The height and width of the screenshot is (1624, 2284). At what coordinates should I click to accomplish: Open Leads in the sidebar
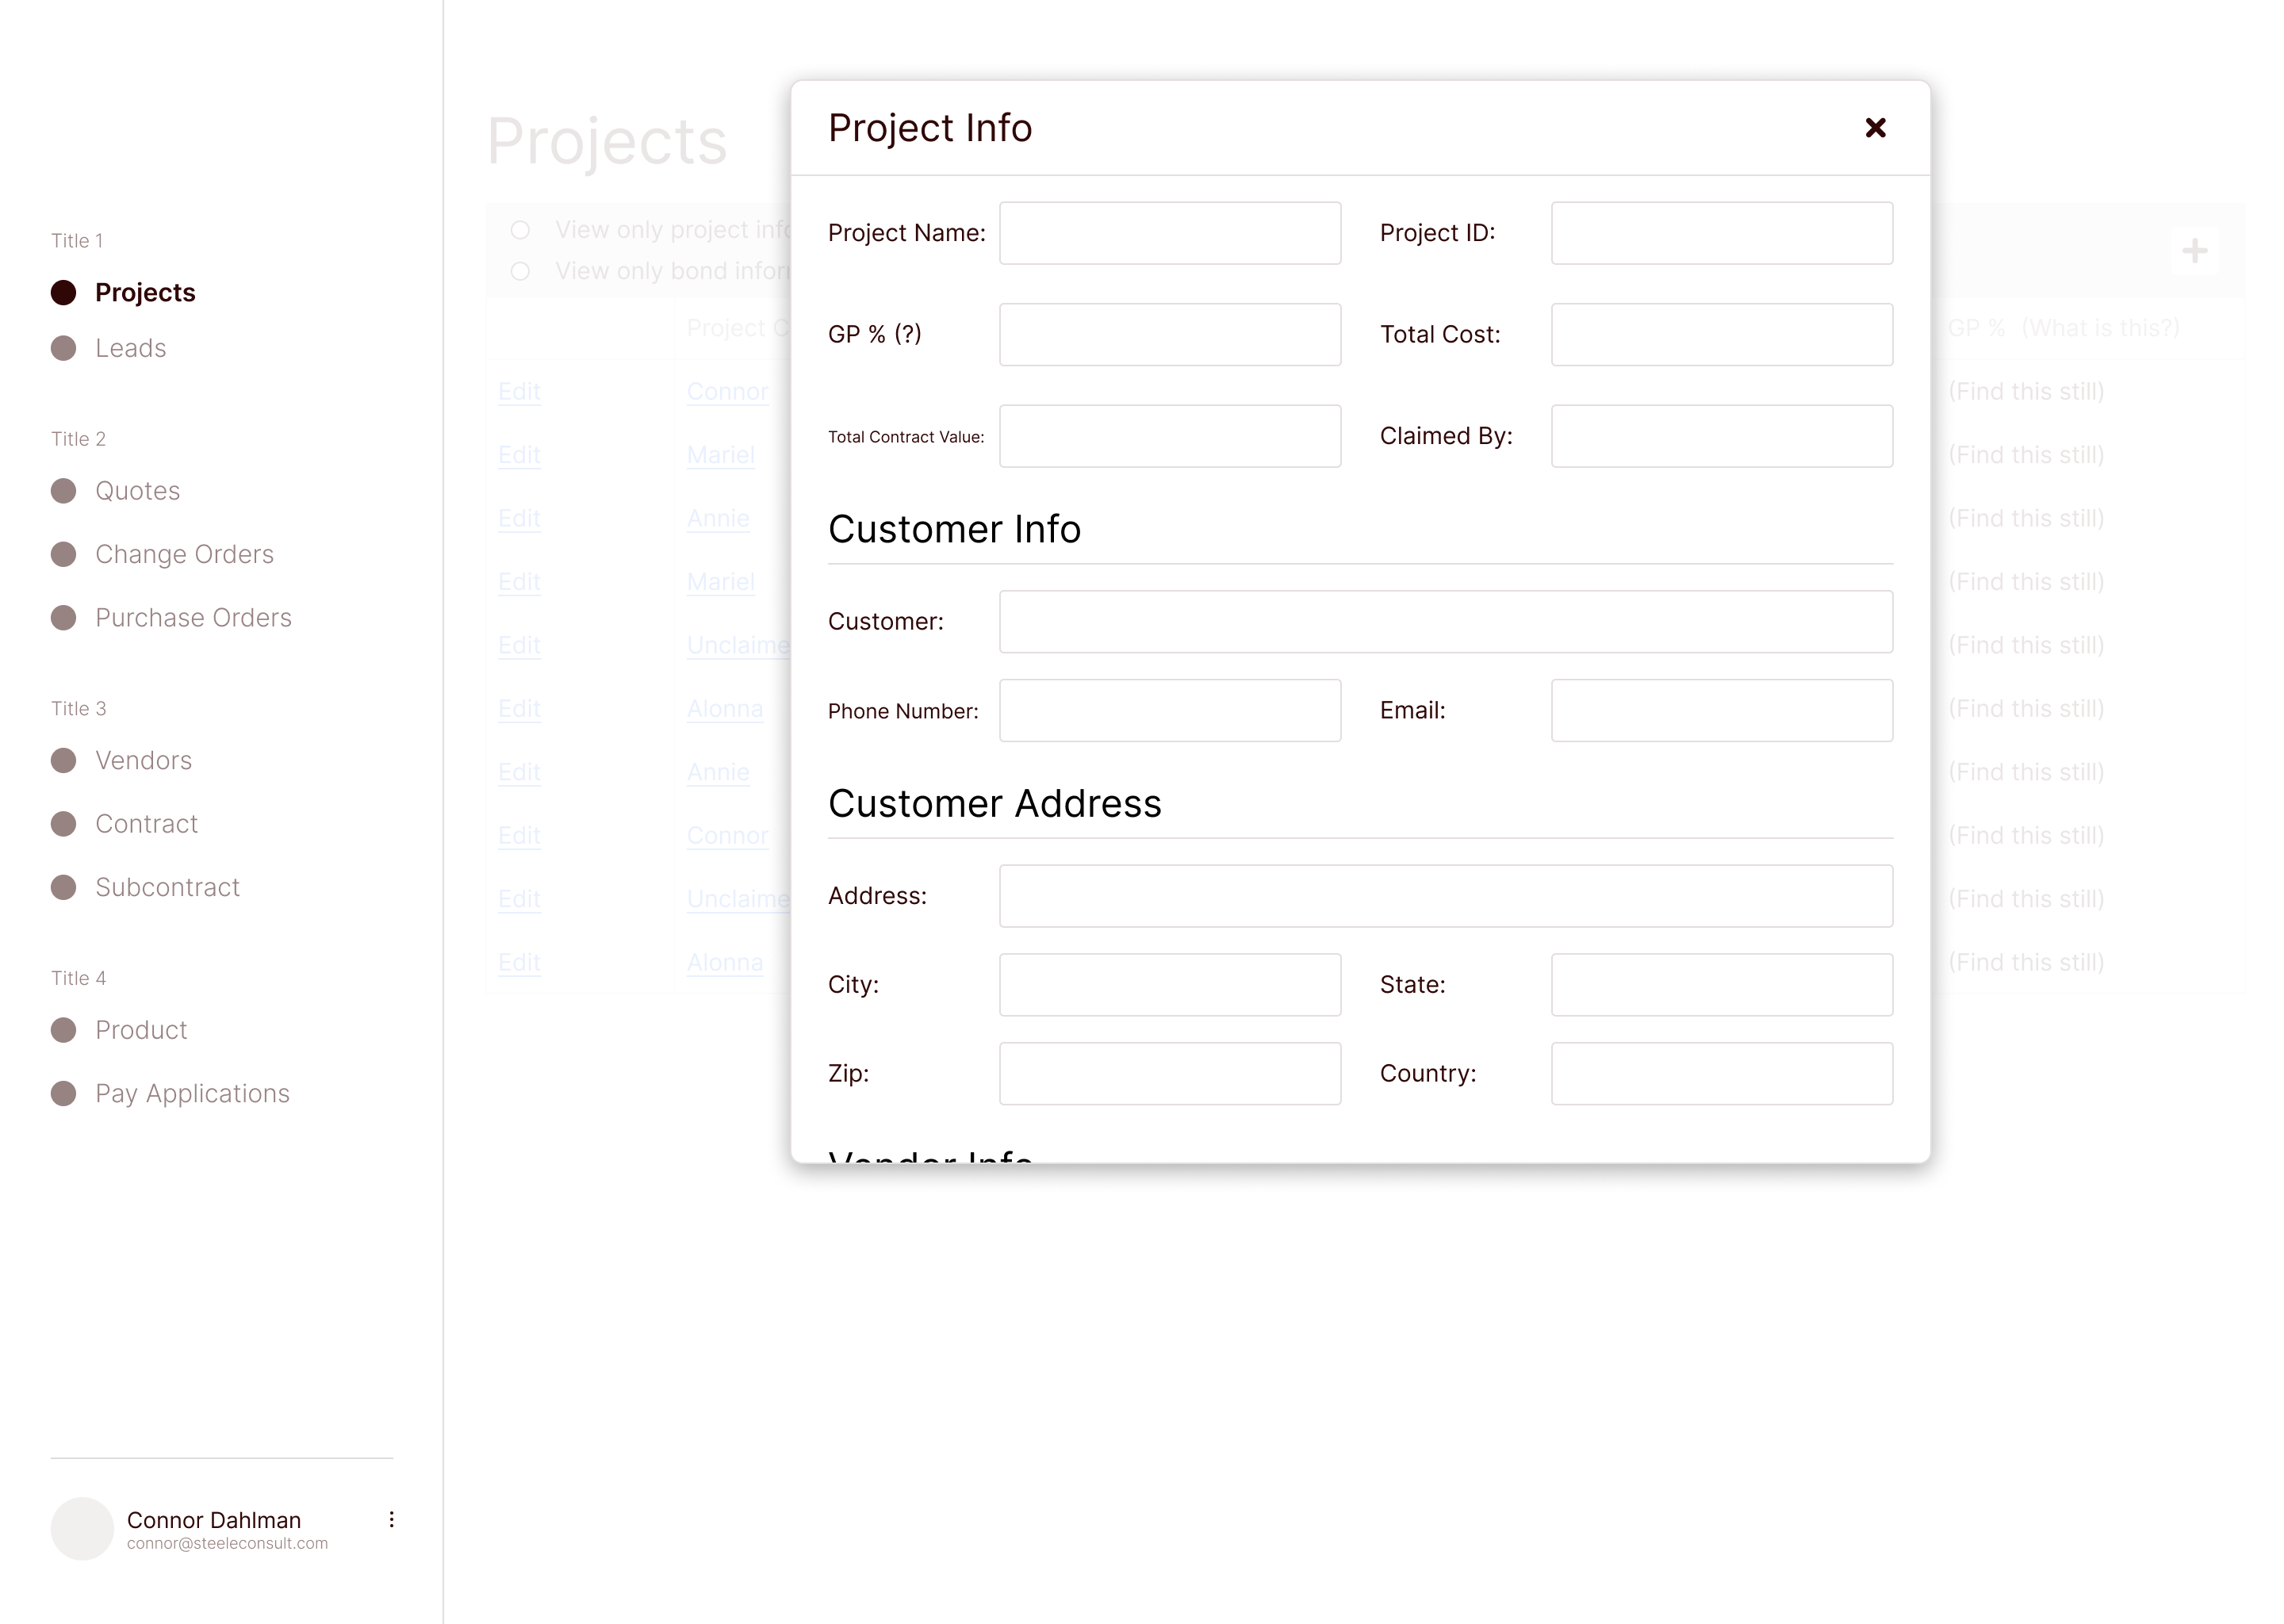(130, 348)
